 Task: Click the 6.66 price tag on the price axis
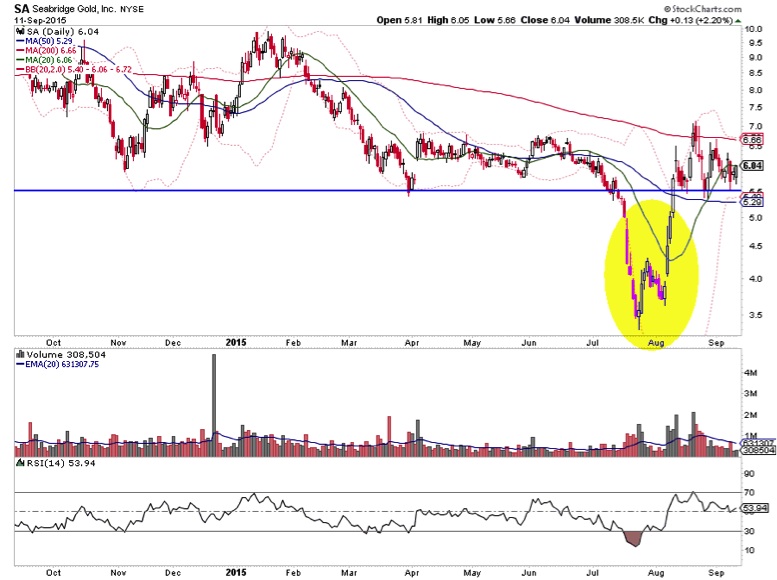[x=752, y=140]
